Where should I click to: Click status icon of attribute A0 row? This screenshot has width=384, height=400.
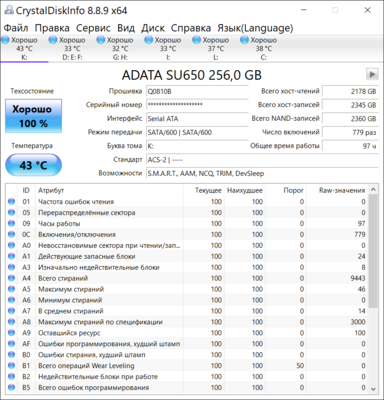[x=11, y=245]
